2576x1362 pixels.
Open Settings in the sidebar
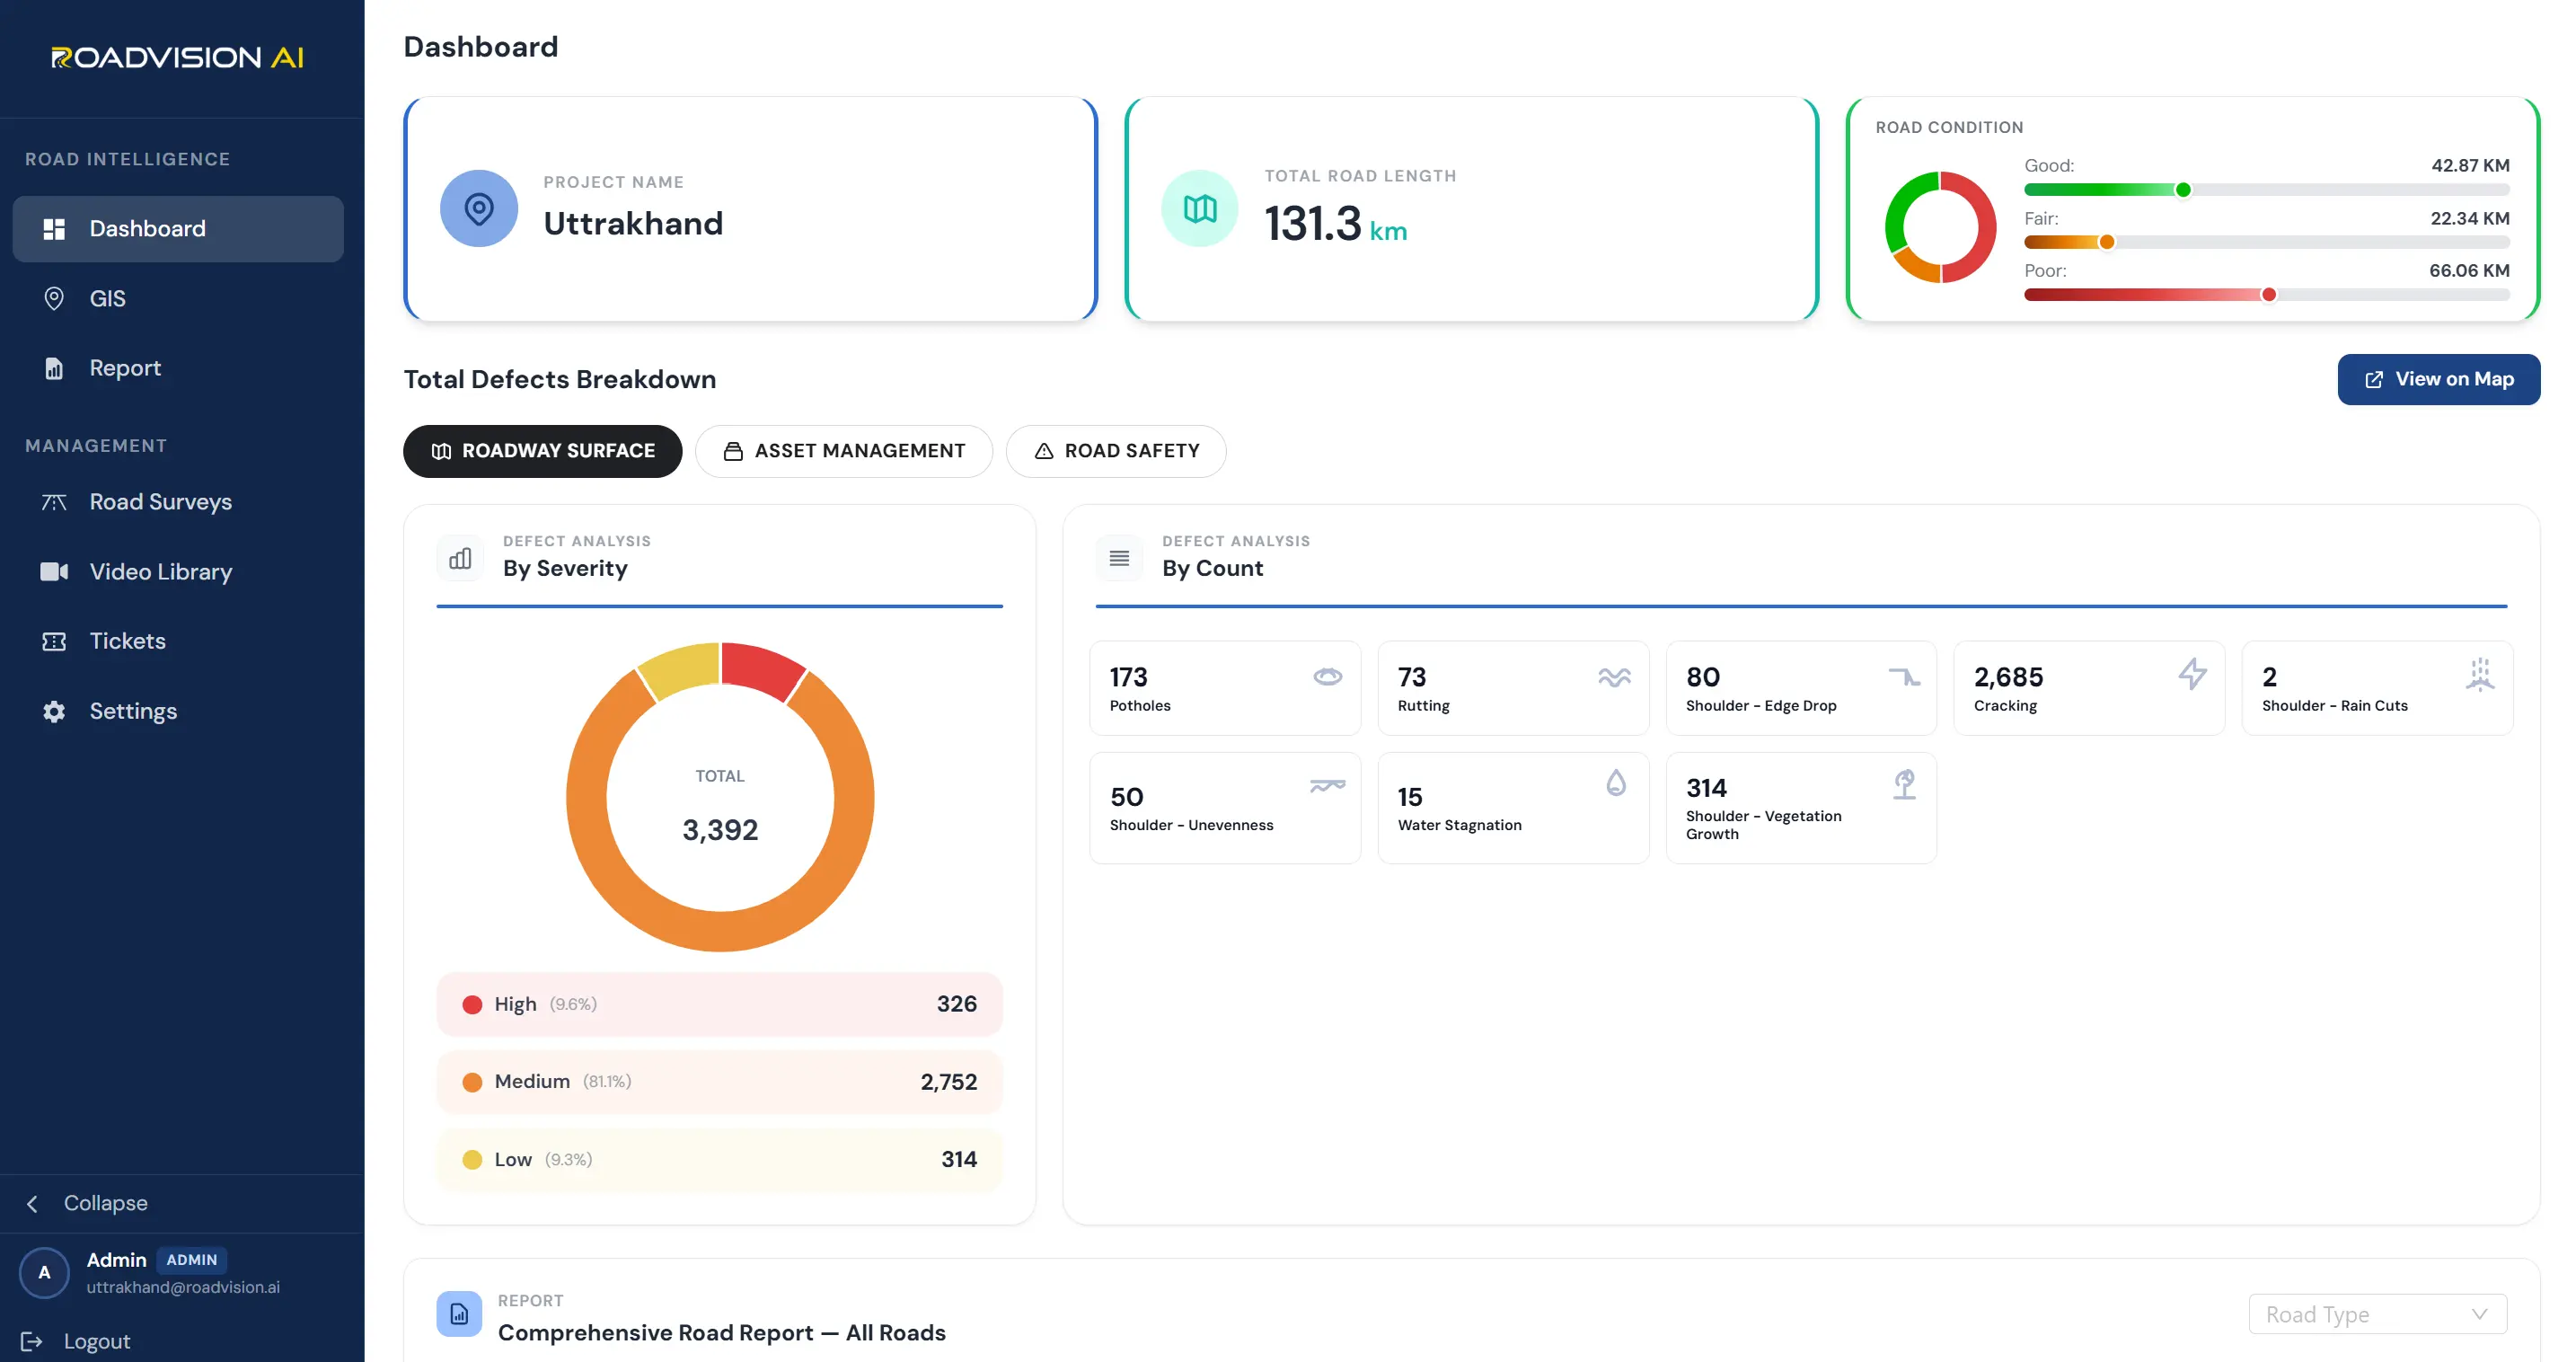point(178,711)
